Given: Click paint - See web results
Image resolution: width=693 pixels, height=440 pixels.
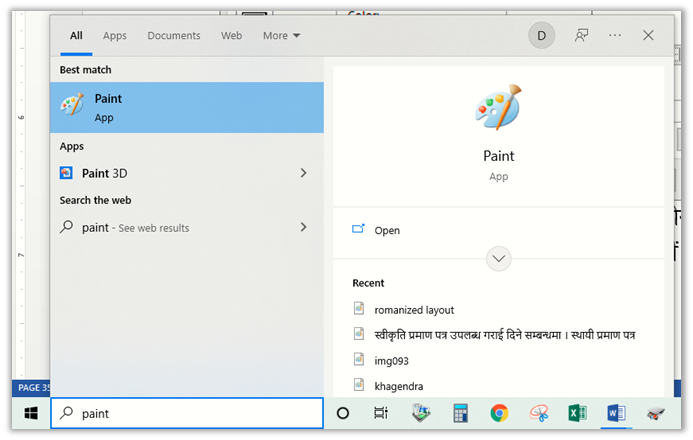Looking at the screenshot, I should [x=135, y=228].
